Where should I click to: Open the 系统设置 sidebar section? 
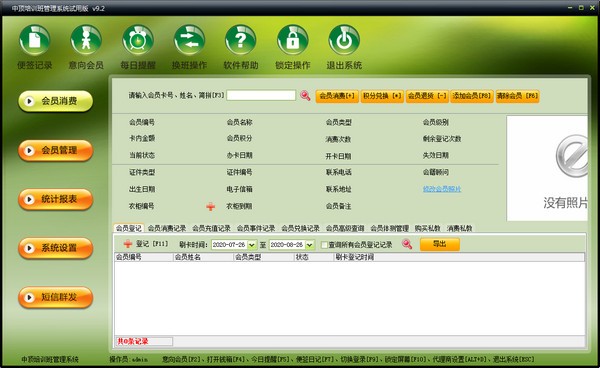[55, 248]
